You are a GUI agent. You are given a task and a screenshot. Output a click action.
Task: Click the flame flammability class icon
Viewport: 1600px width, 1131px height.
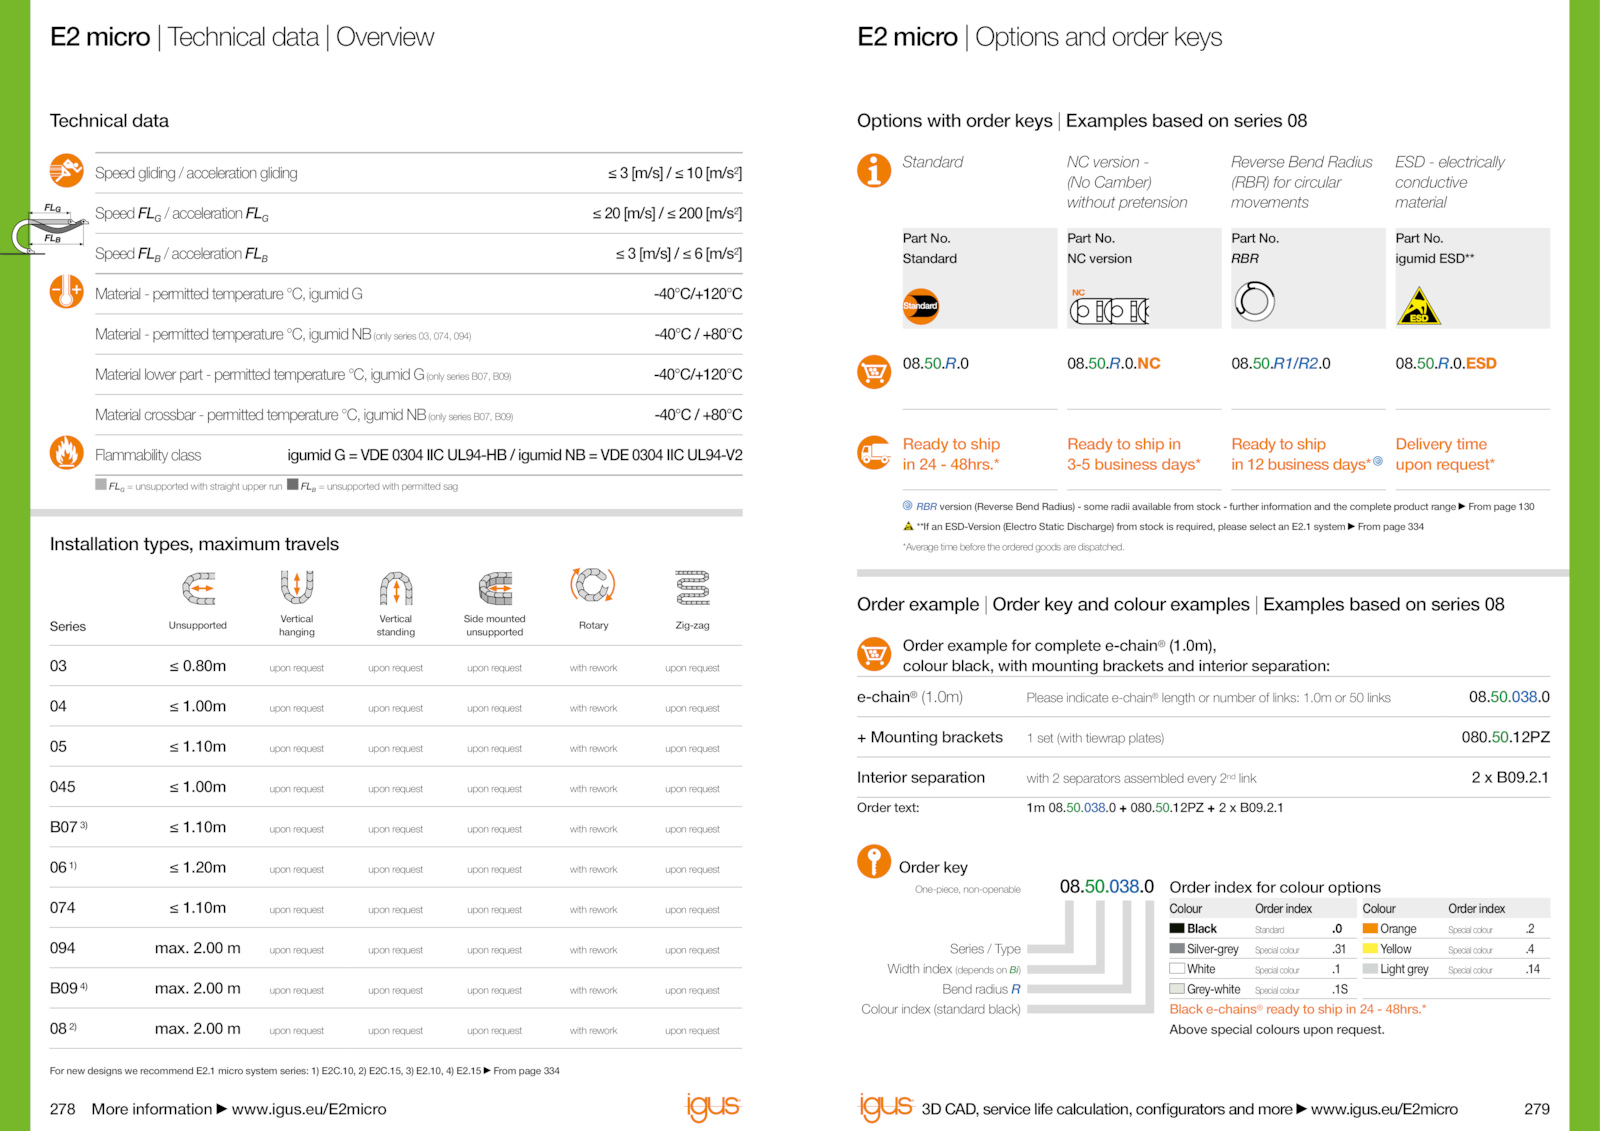pyautogui.click(x=66, y=453)
